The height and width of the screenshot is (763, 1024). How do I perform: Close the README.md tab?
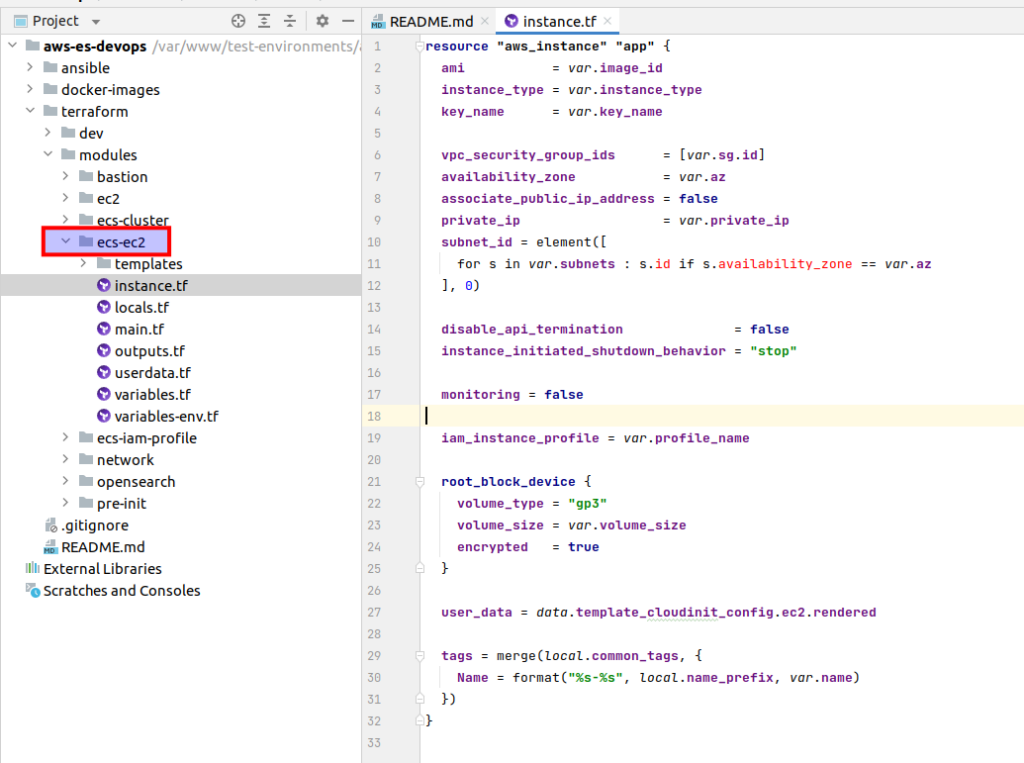486,20
